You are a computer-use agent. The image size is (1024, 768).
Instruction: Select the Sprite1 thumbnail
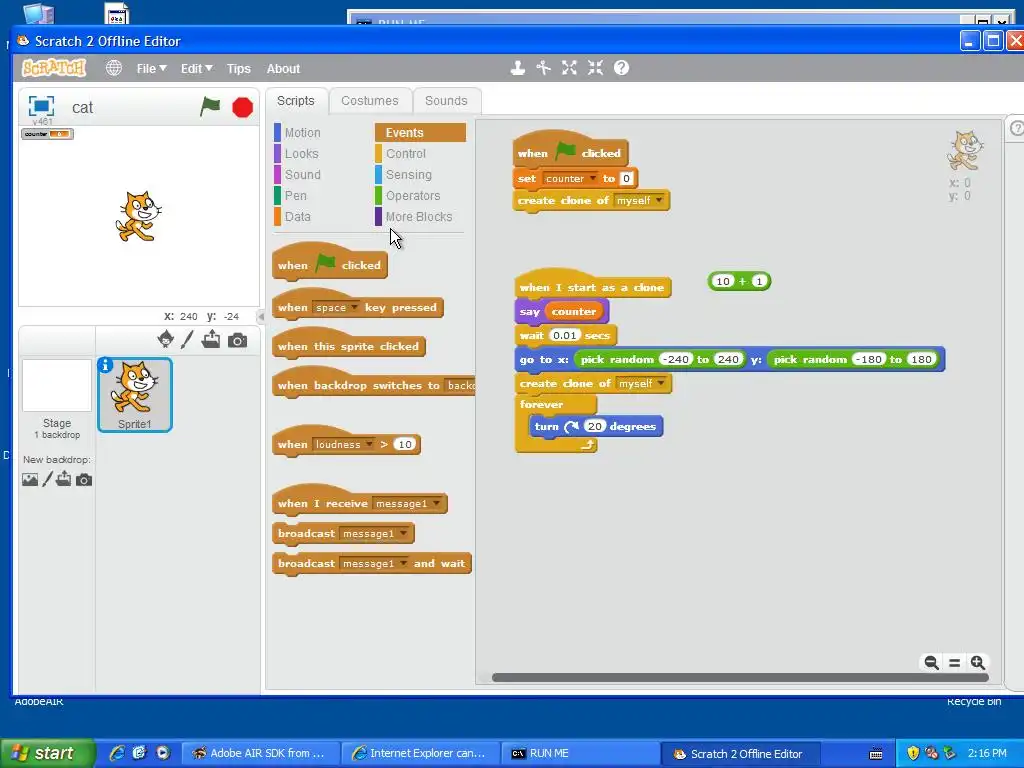coord(135,394)
